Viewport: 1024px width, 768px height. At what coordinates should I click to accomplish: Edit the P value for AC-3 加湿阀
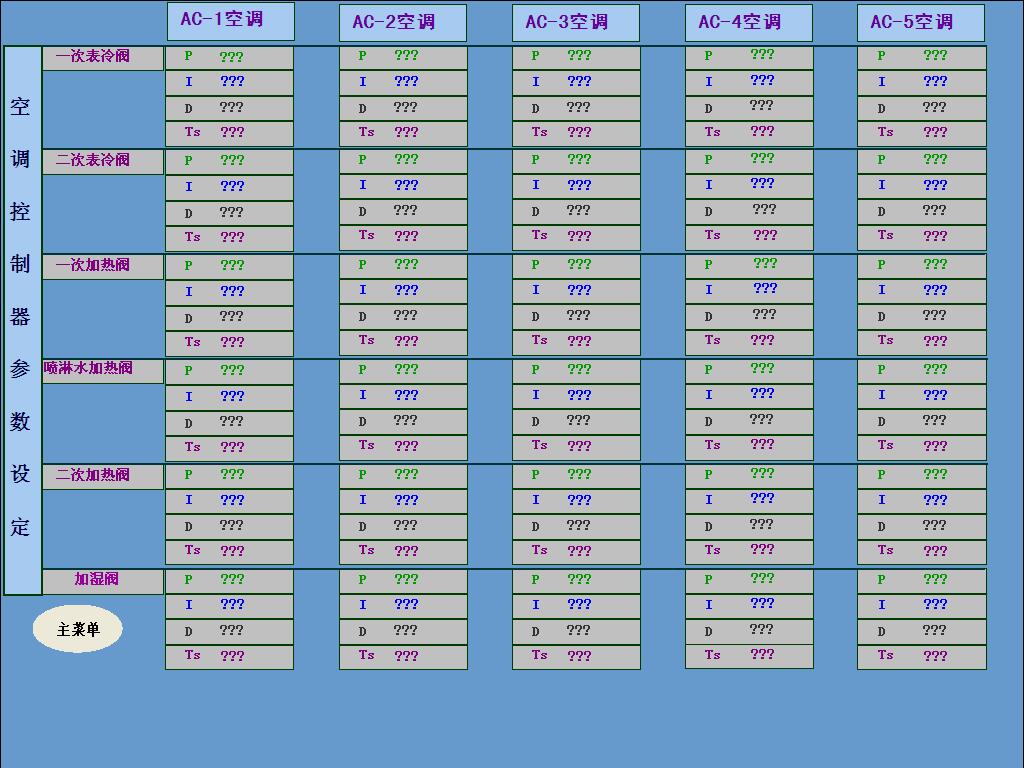(578, 579)
